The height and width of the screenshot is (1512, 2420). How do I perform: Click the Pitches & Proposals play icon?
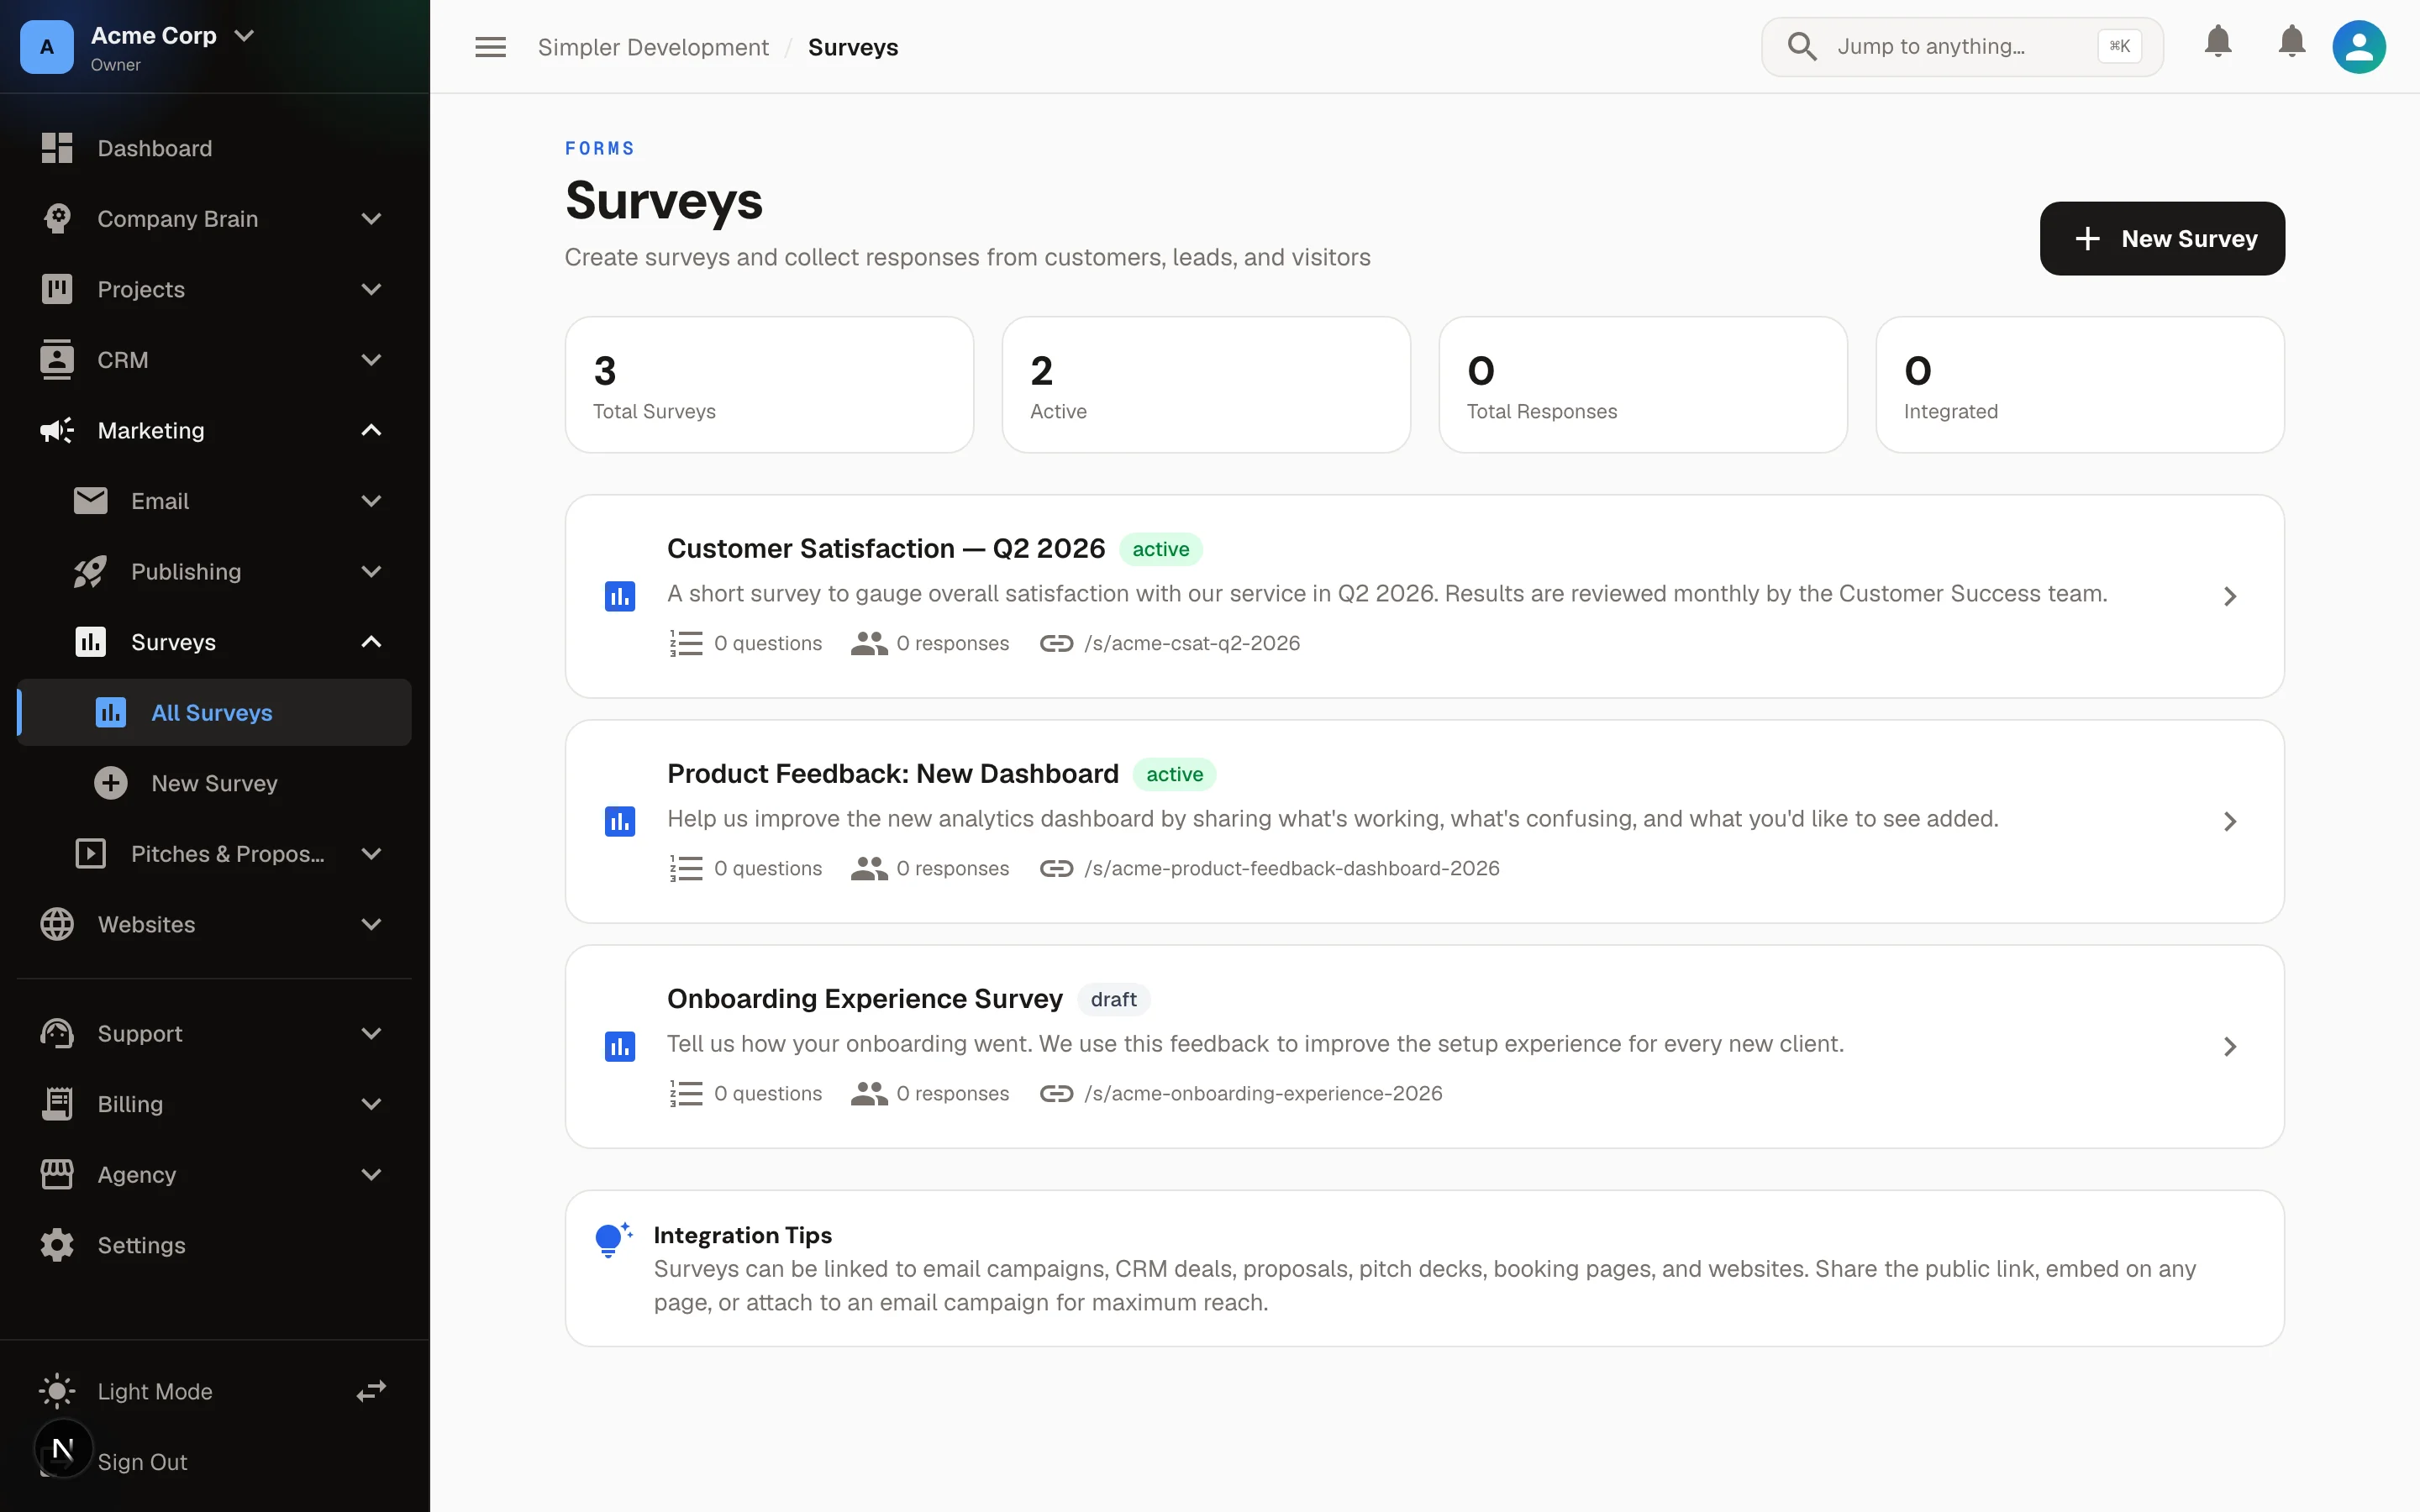point(91,853)
